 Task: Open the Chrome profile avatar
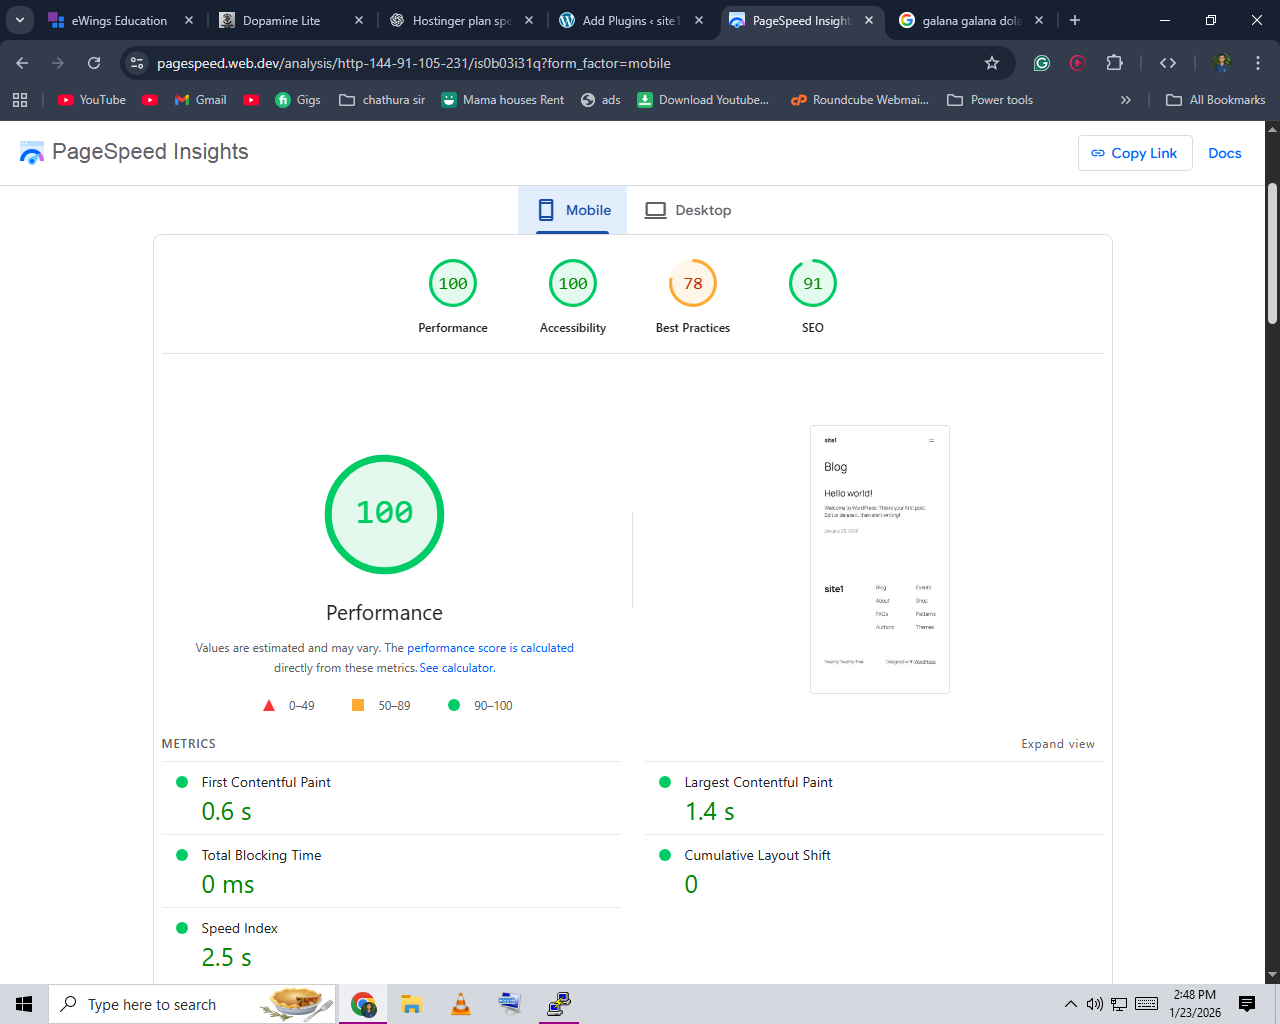click(x=1221, y=63)
